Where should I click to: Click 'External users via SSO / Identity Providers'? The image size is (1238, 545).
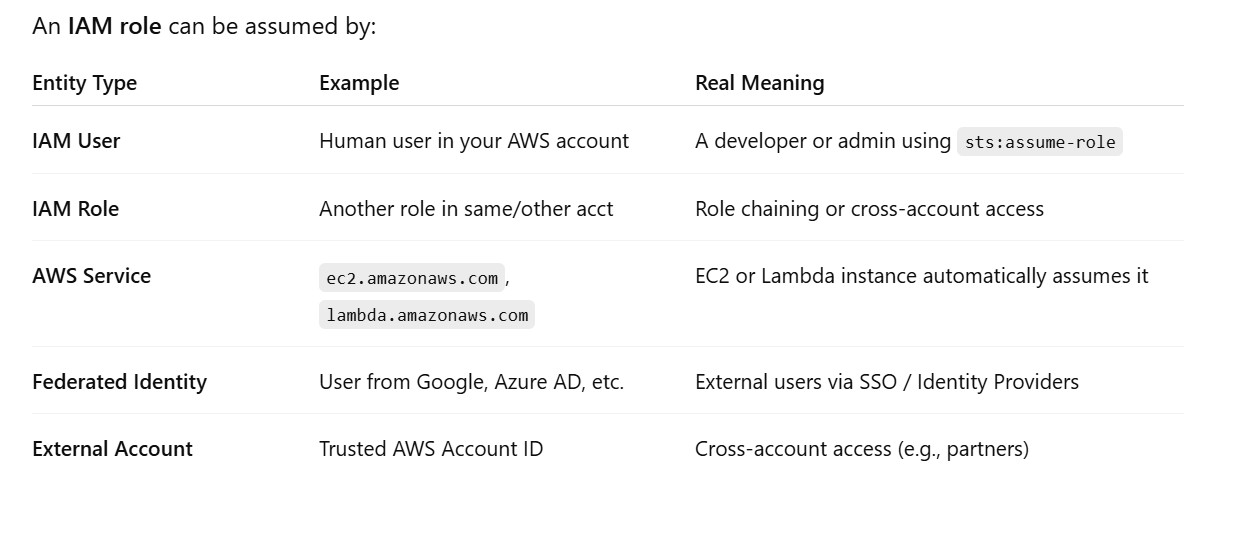(886, 382)
